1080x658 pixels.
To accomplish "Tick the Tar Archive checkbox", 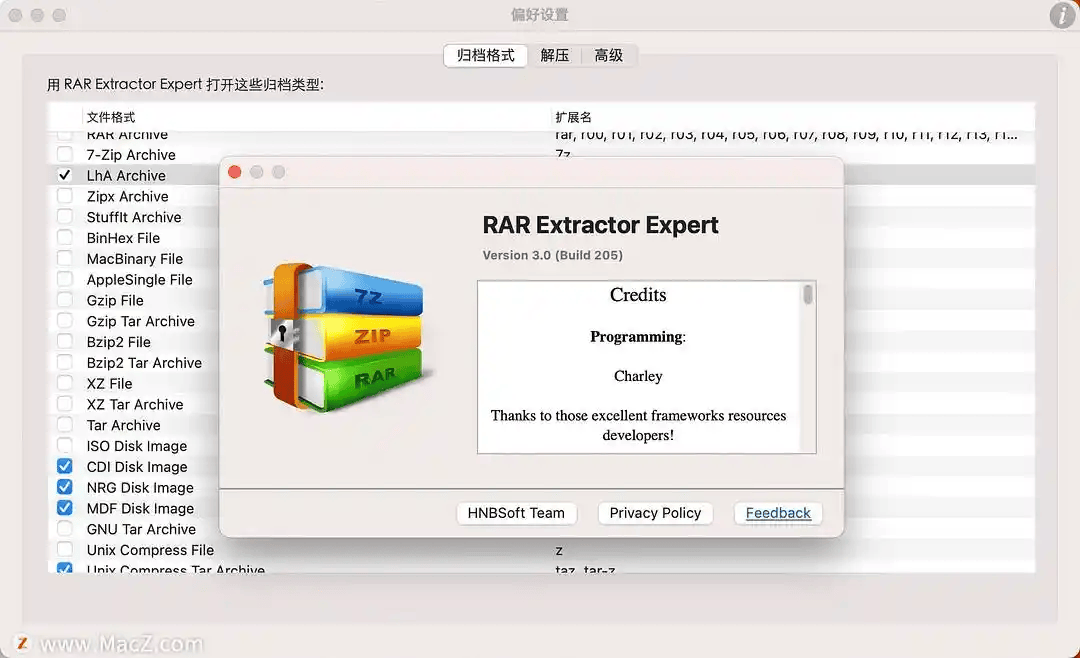I will tap(65, 424).
